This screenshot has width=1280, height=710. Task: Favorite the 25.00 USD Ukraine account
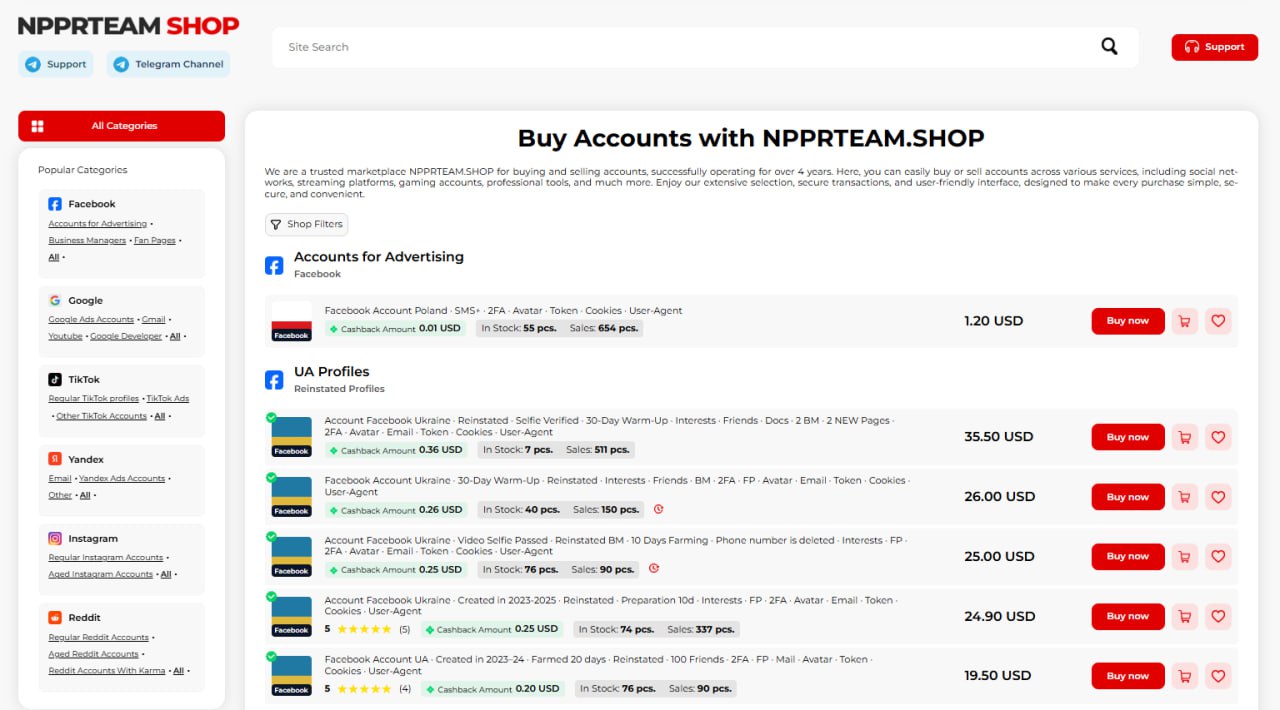point(1217,557)
